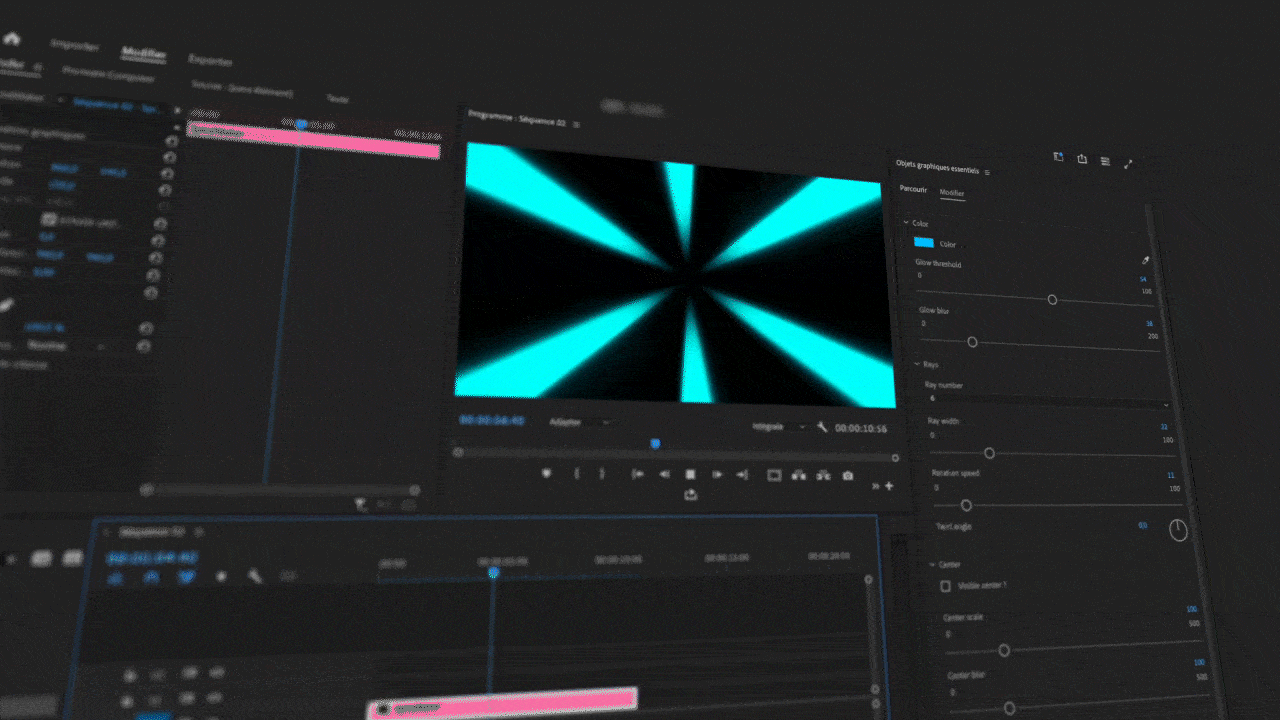Click the cyan Color swatch
The image size is (1280, 720).
point(924,243)
